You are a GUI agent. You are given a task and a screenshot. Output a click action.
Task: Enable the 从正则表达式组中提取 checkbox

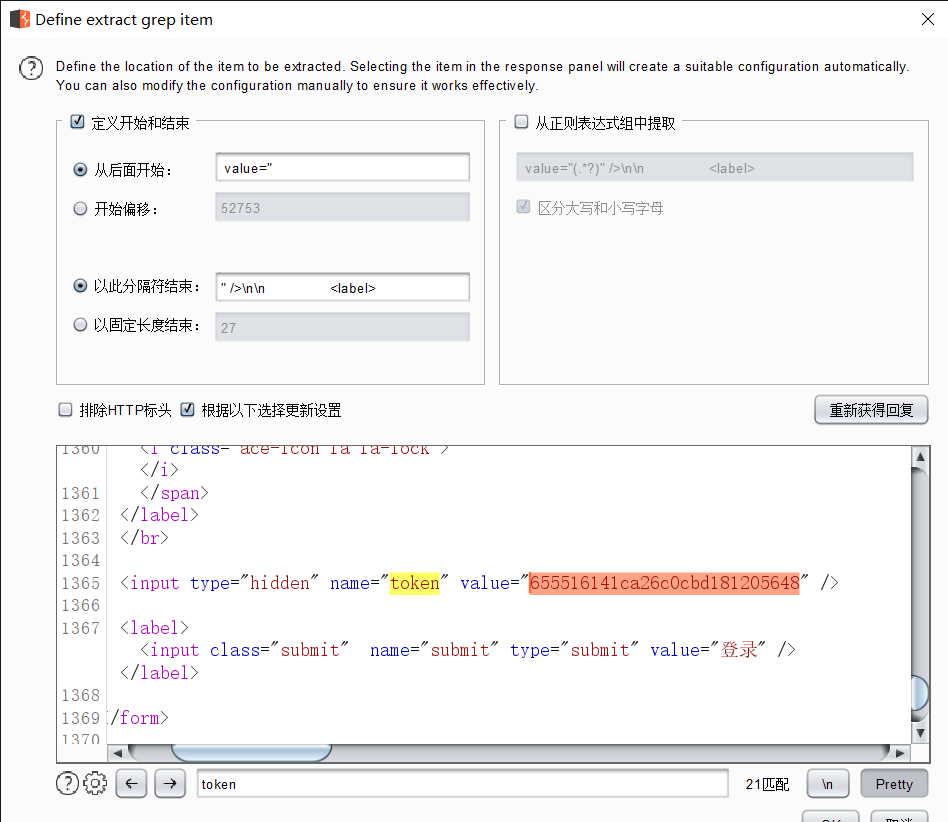point(521,121)
